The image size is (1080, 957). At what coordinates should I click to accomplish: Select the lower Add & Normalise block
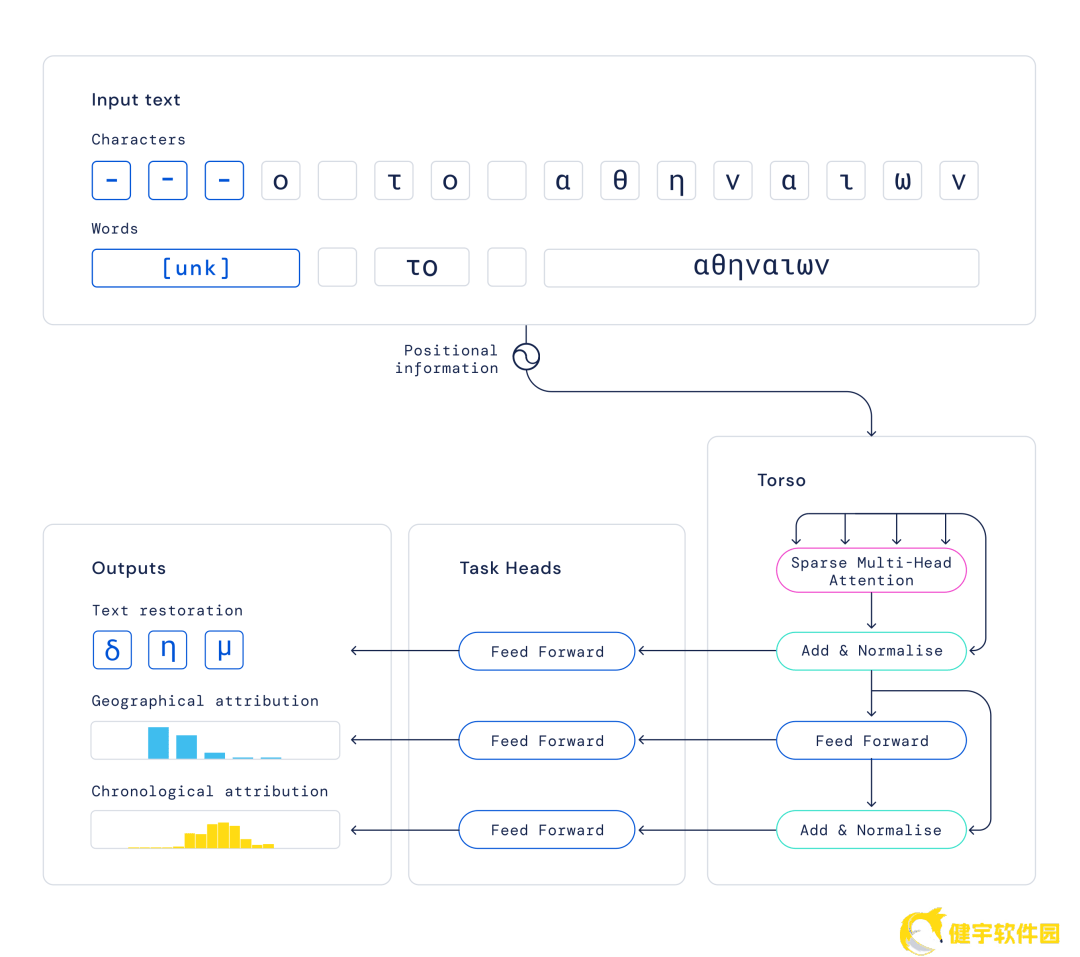pyautogui.click(x=871, y=830)
